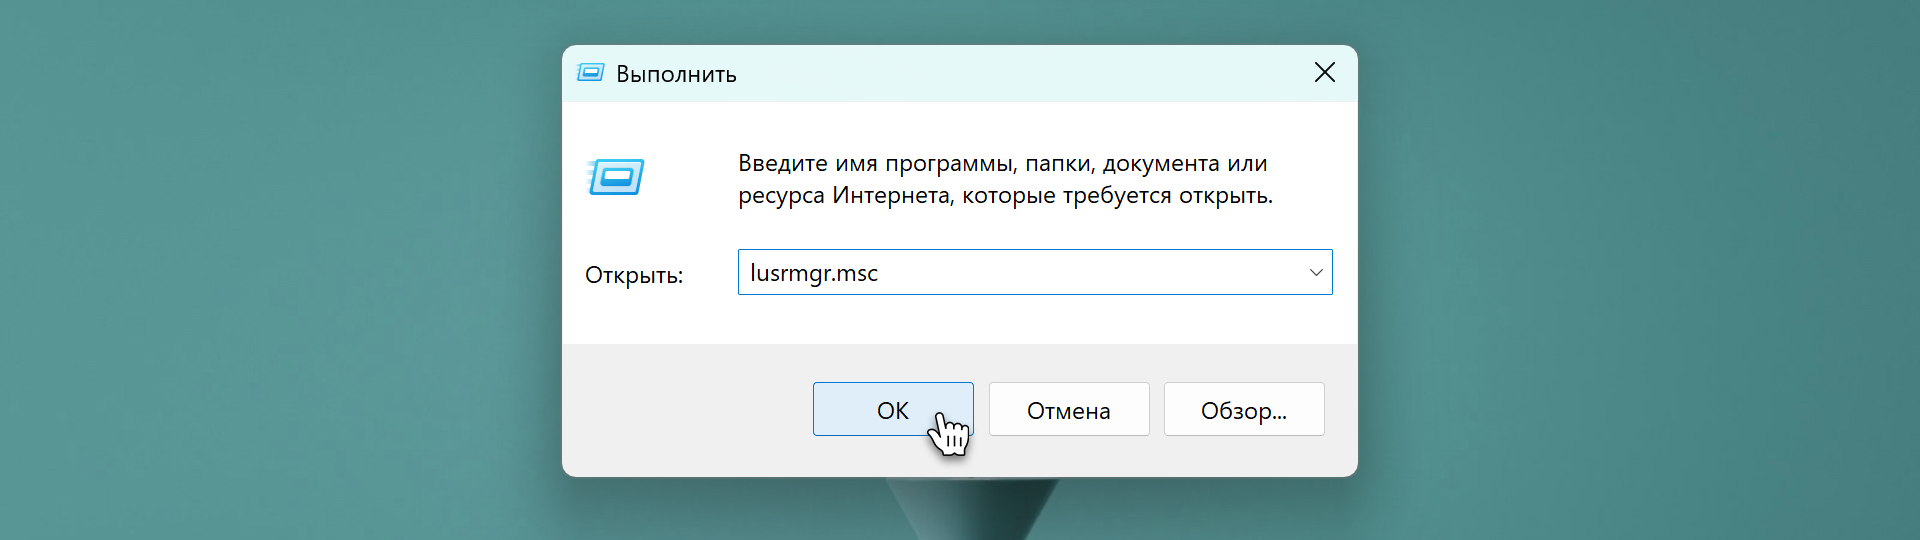Viewport: 1920px width, 540px height.
Task: Close the Выполнить dialog with X
Action: pos(1324,72)
